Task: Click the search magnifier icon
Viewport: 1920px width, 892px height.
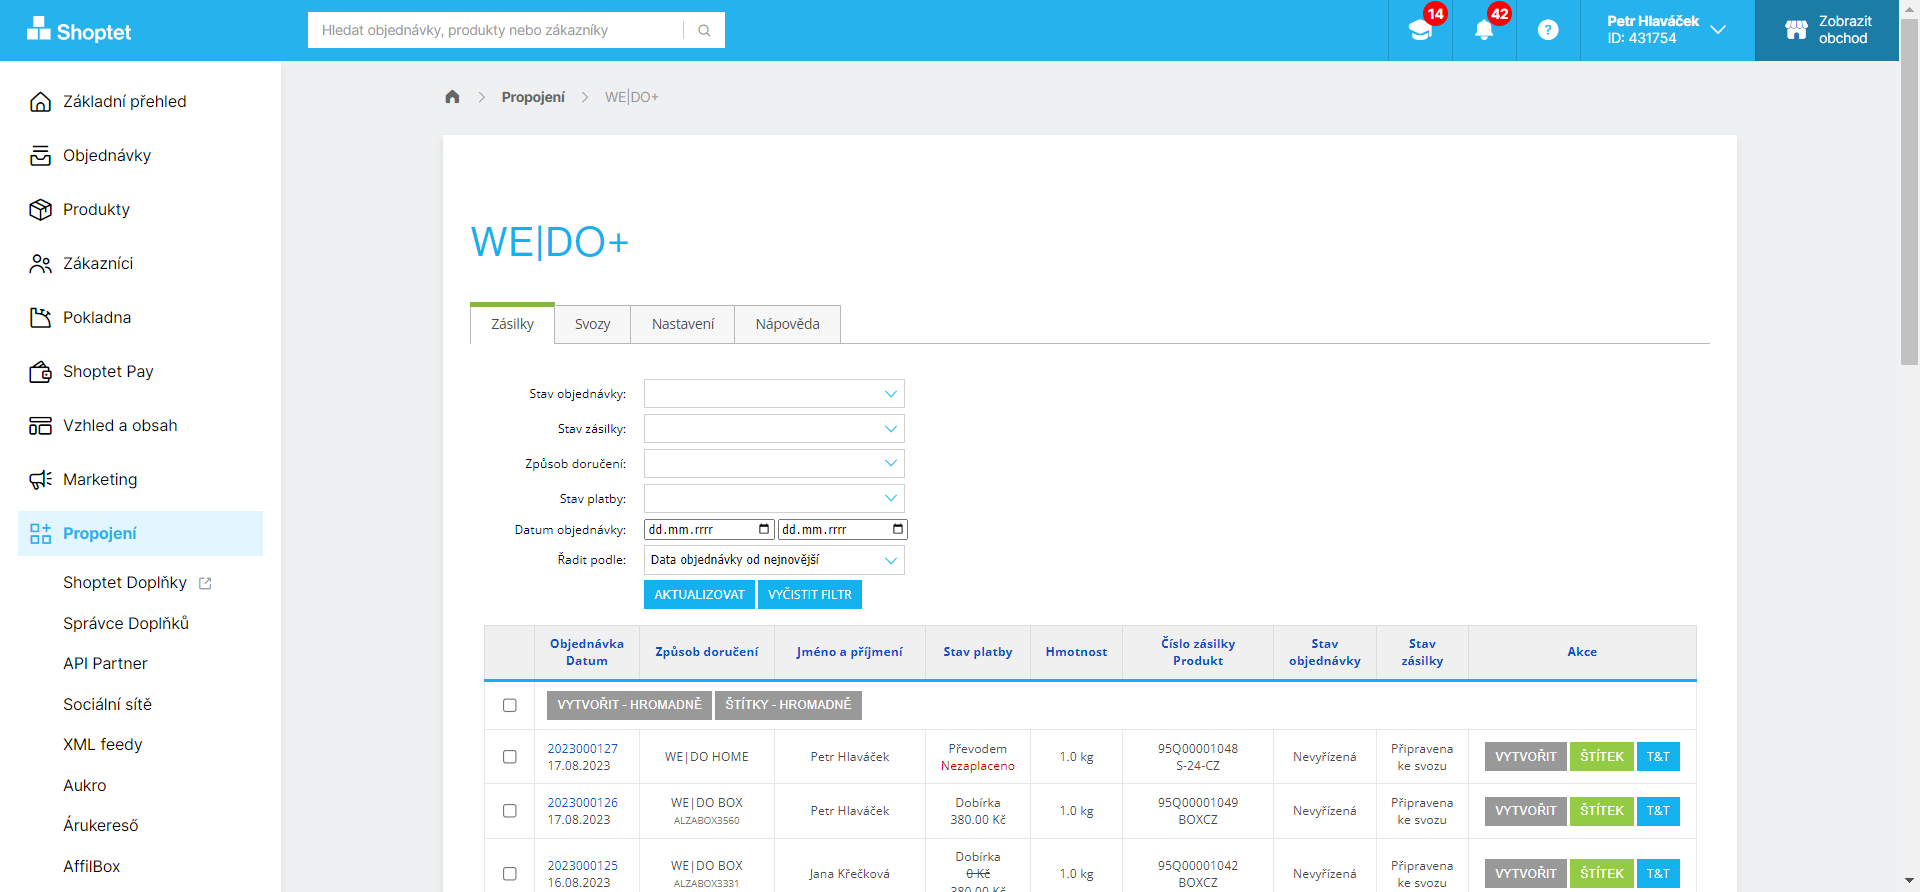Action: 704,30
